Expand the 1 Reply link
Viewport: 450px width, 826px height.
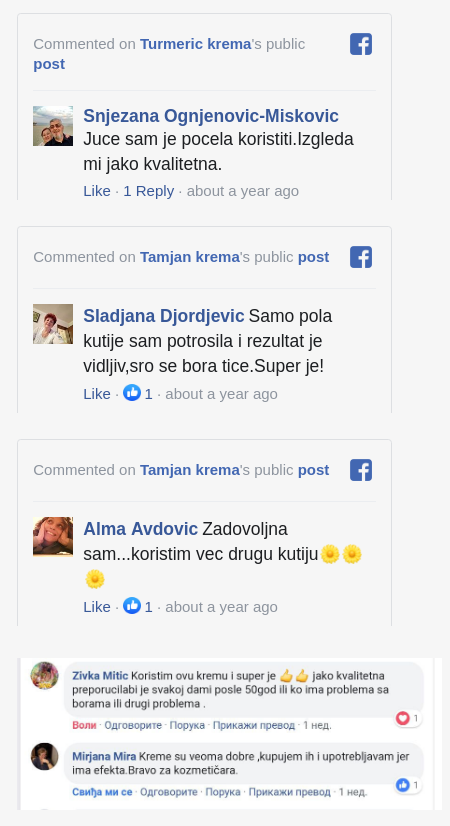(149, 191)
